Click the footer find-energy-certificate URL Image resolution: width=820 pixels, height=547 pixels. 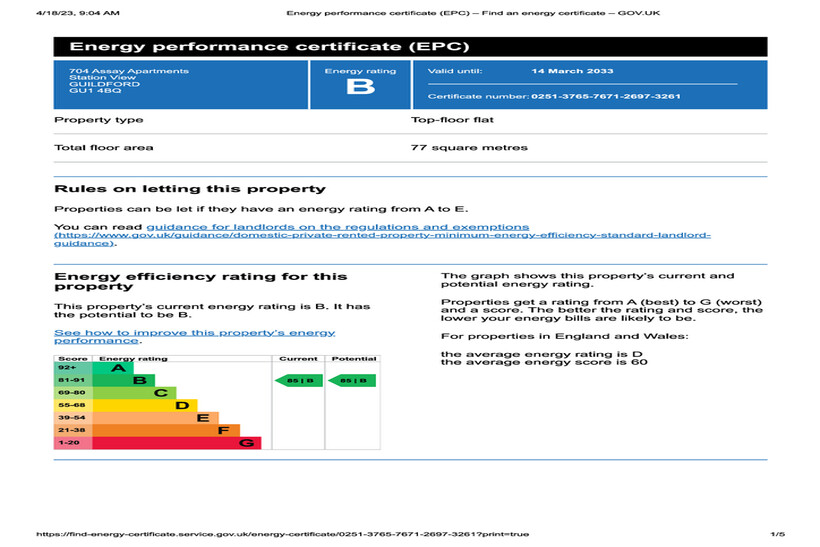click(x=282, y=534)
